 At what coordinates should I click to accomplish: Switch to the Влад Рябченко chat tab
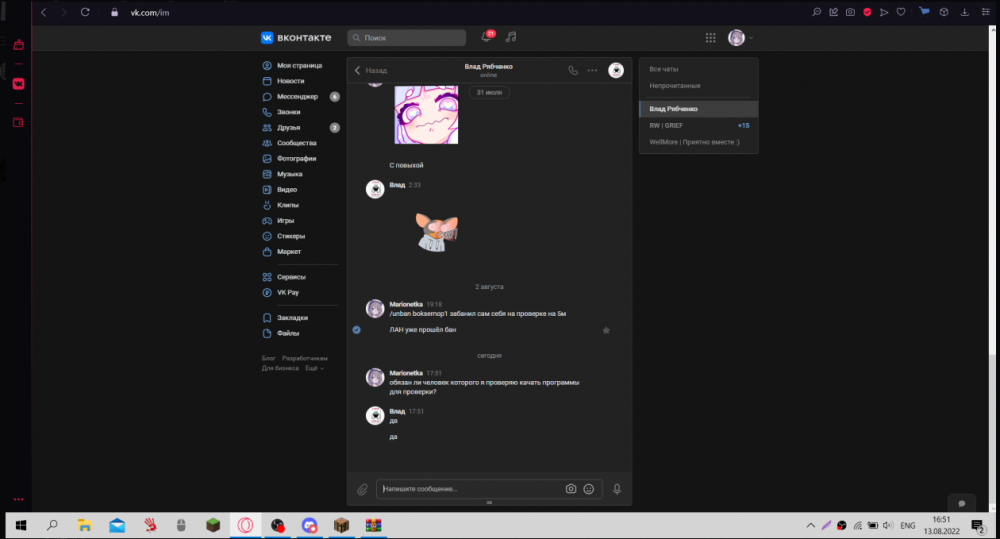pos(698,109)
